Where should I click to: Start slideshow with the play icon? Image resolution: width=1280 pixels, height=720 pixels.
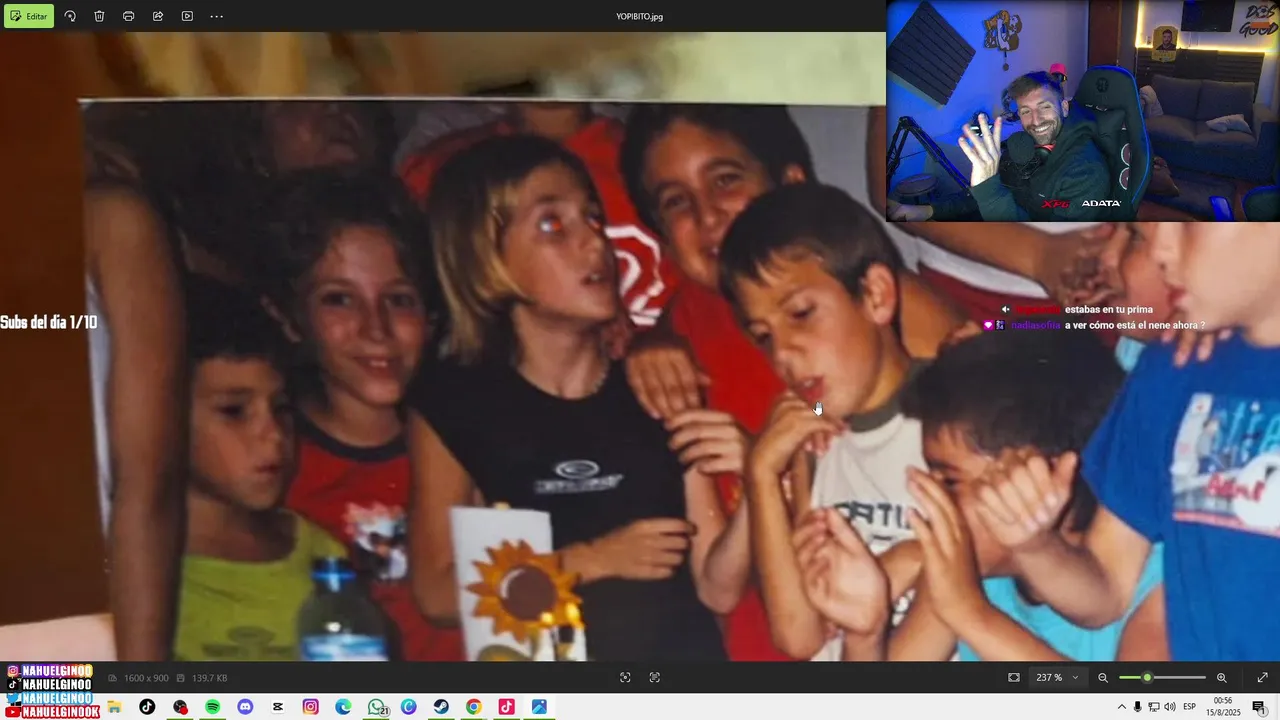[187, 16]
